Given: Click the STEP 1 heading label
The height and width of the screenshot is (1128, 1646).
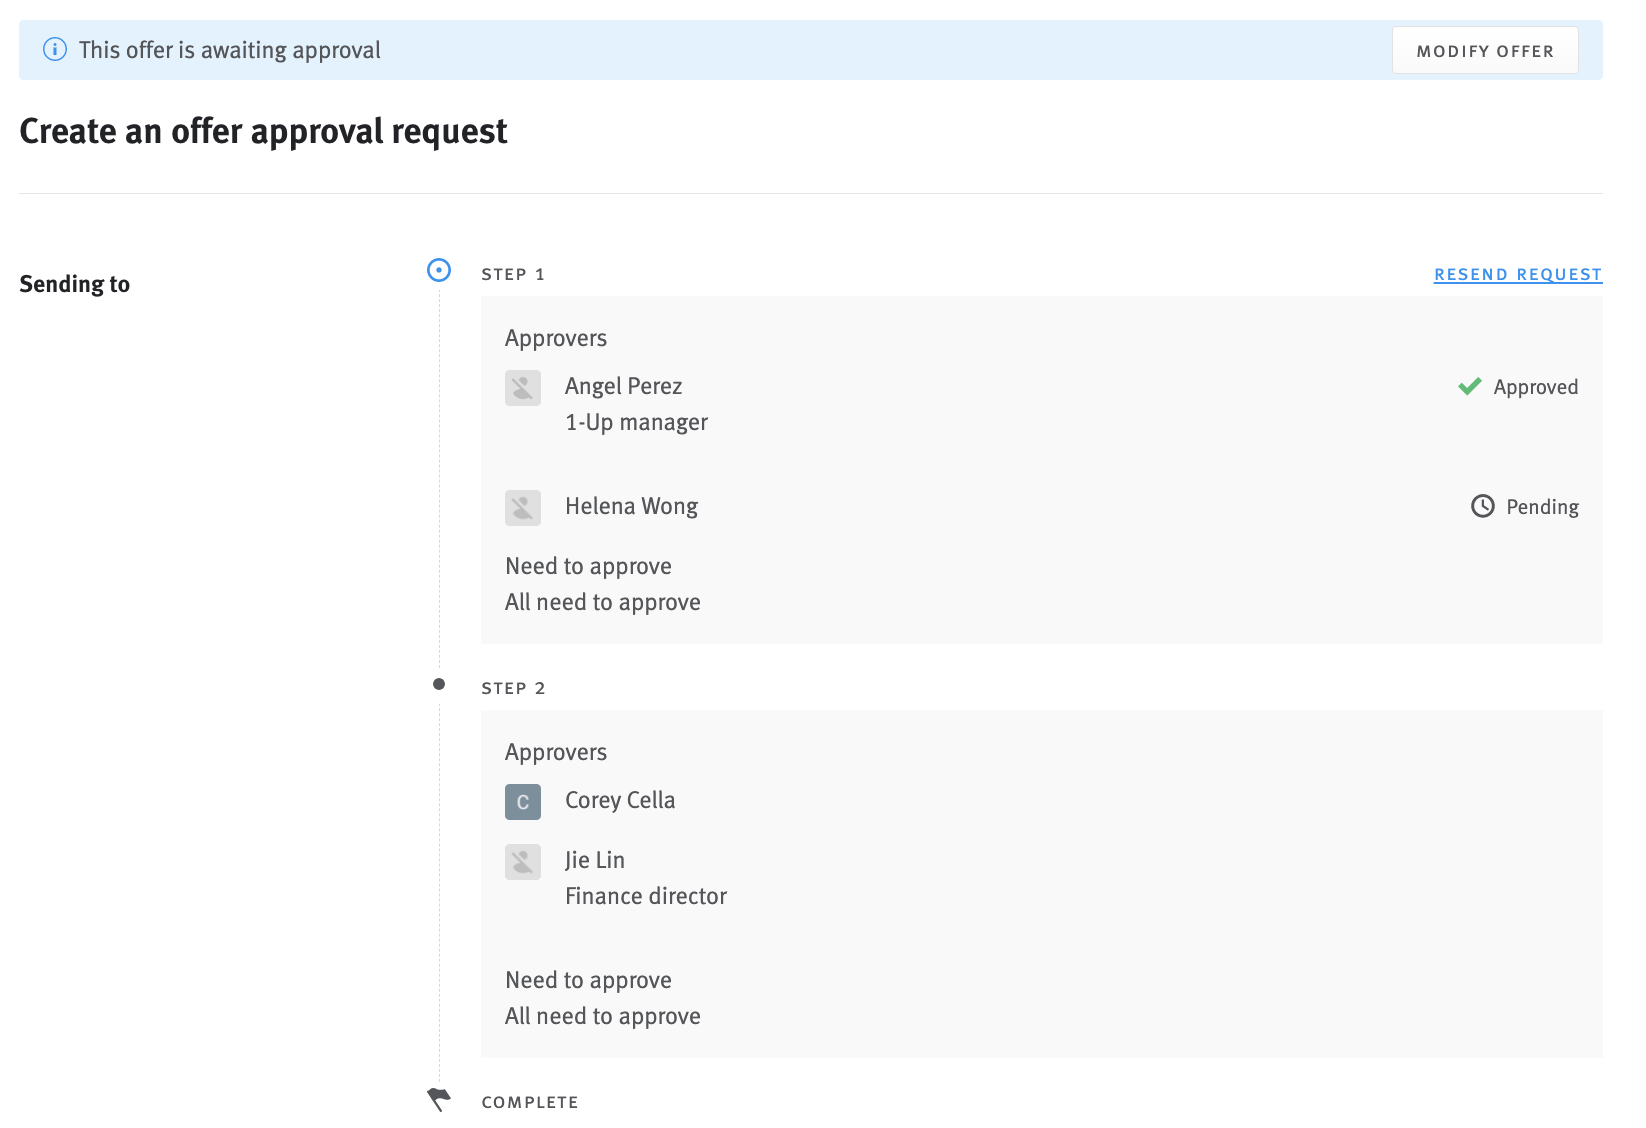Looking at the screenshot, I should pos(513,273).
